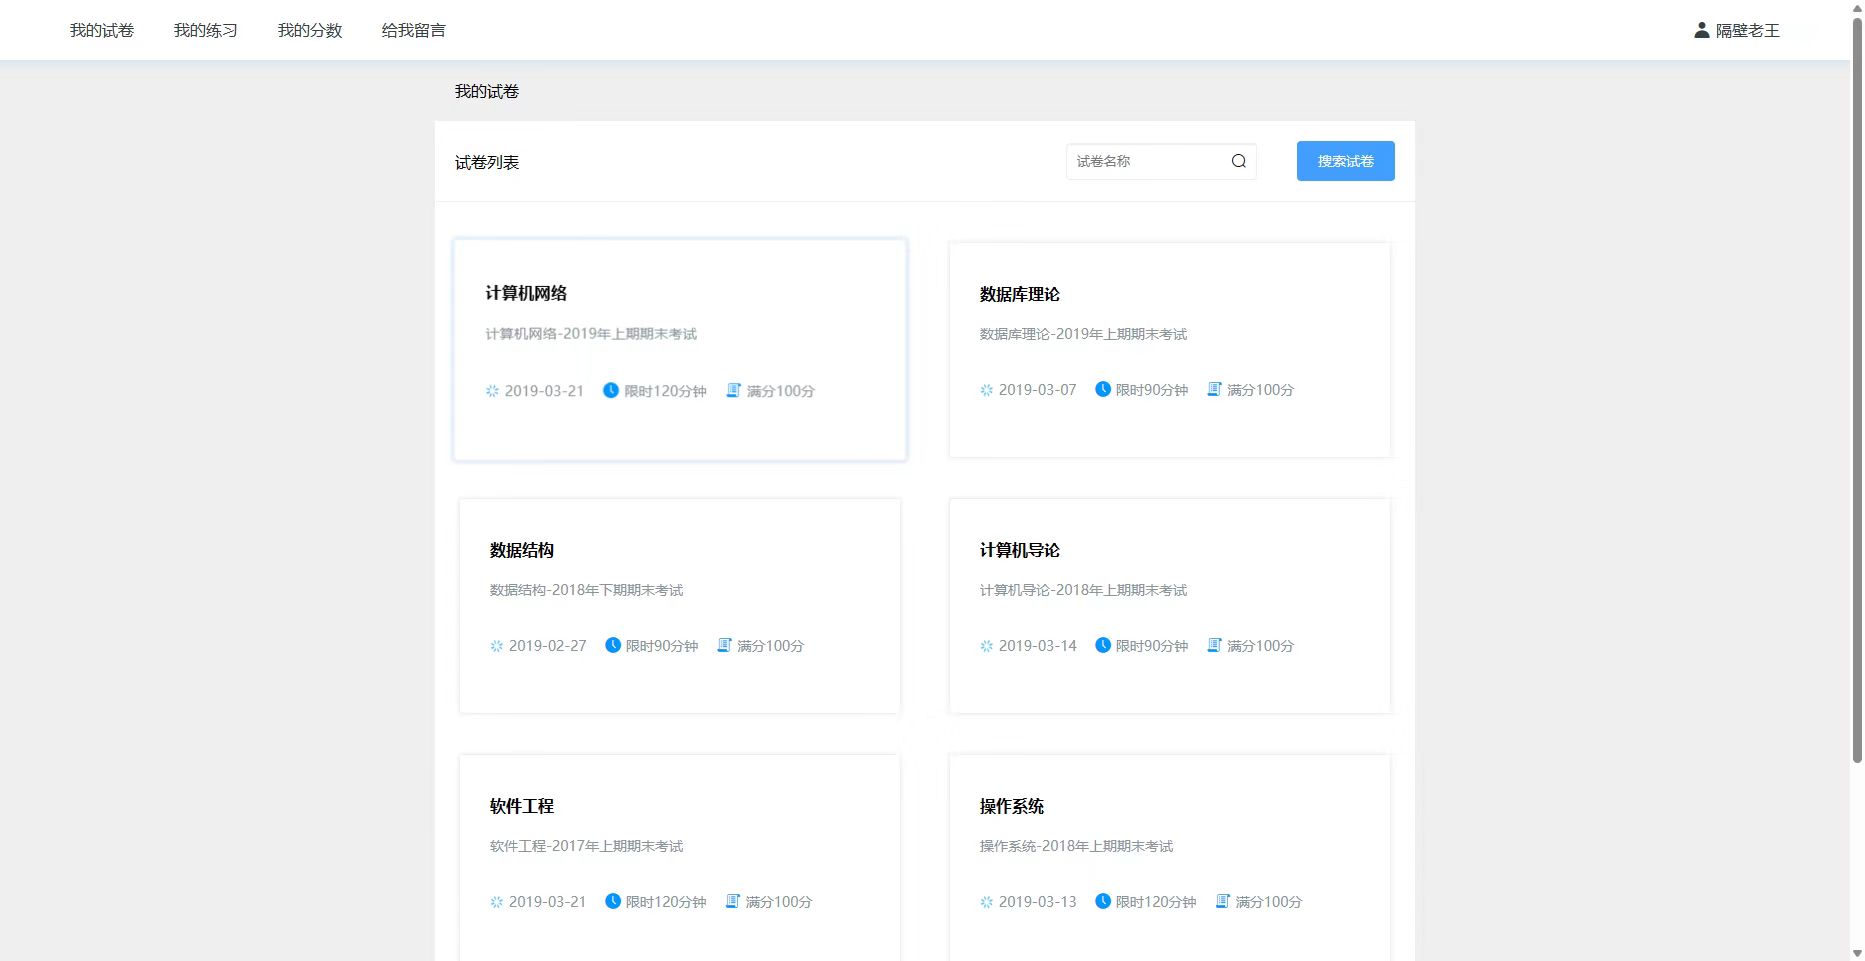The image size is (1865, 961).
Task: Click the date icon on 数据结构 card
Action: (x=496, y=646)
